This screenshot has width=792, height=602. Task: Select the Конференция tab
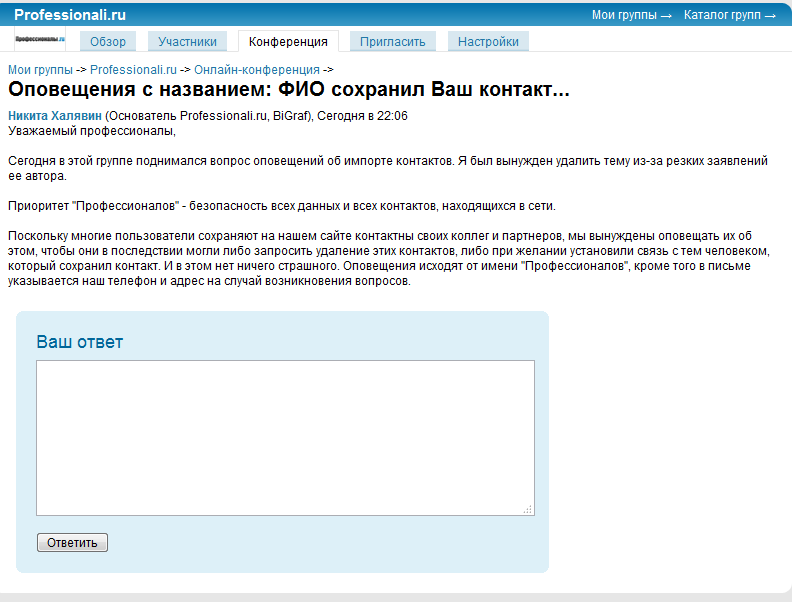coord(288,42)
